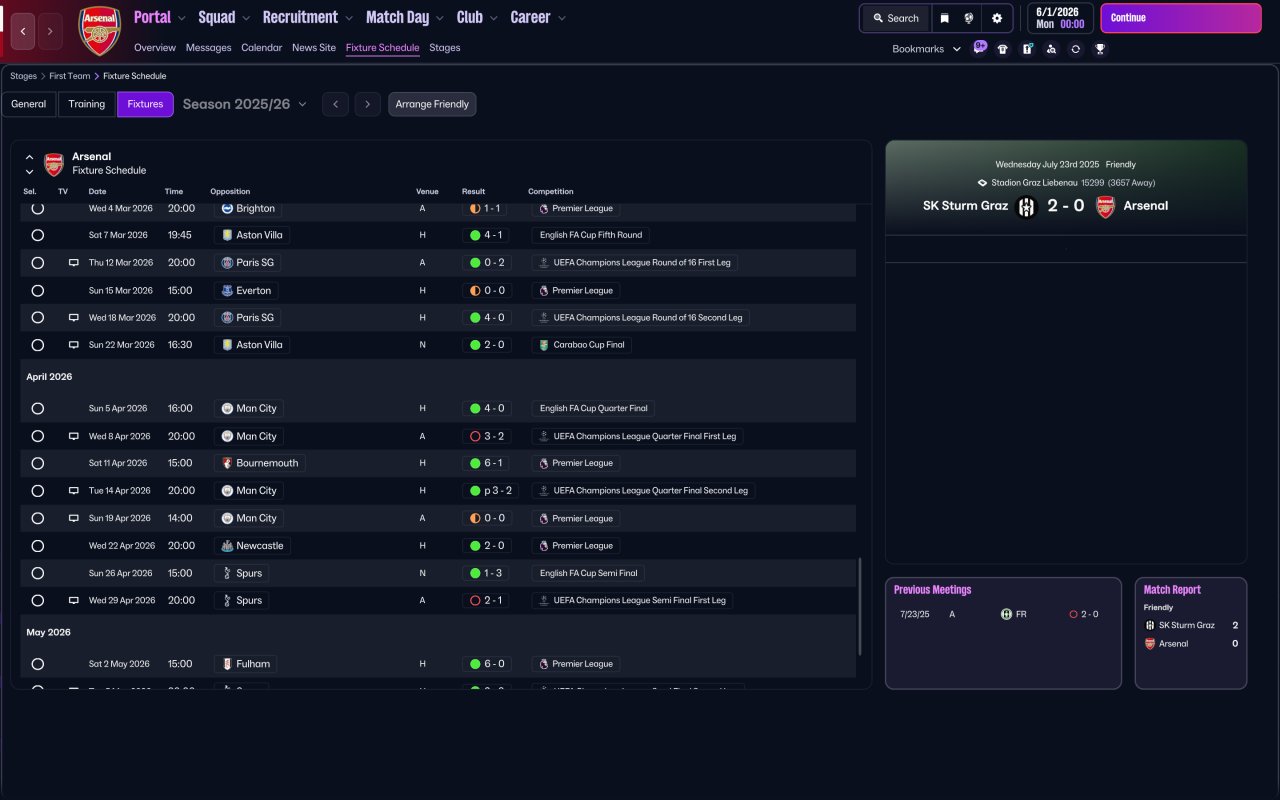Open the Calendar sub-menu item
Screen dimensions: 1280x800
click(x=261, y=48)
